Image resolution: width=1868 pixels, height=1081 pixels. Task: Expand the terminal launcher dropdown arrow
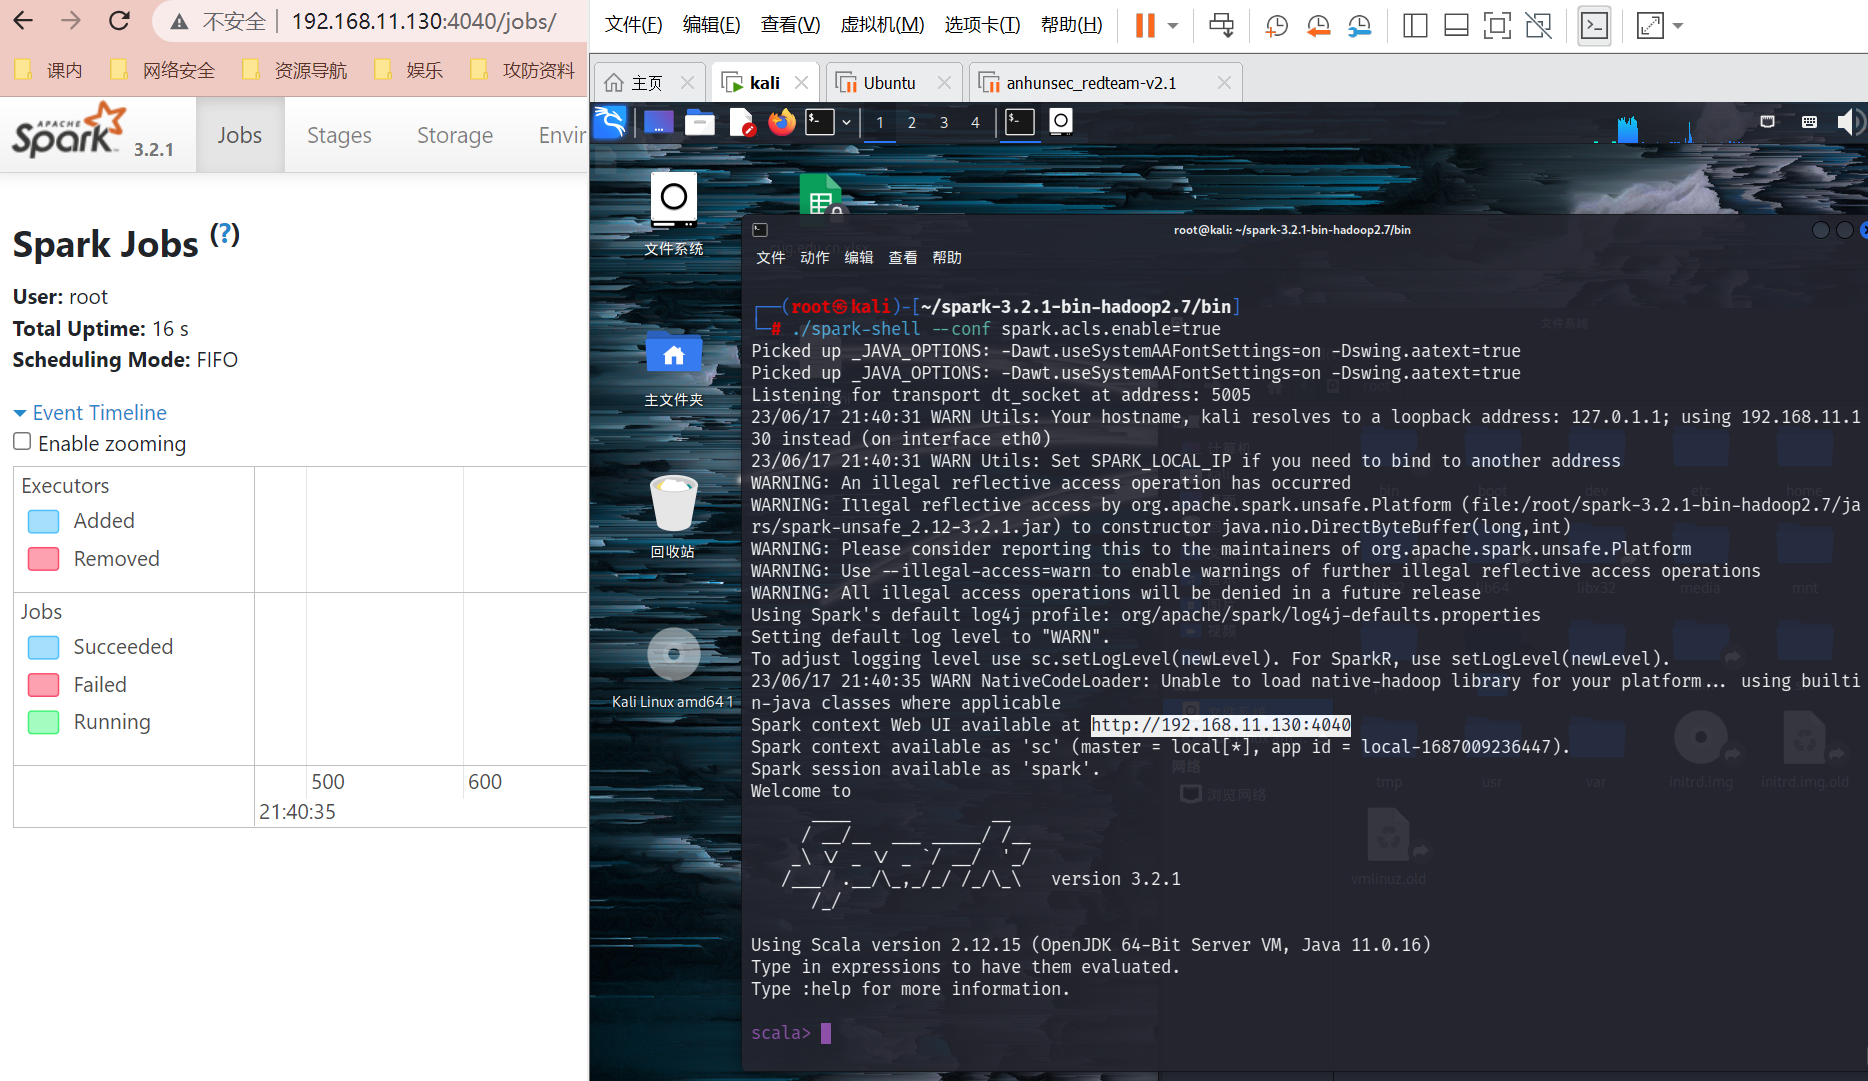[846, 122]
